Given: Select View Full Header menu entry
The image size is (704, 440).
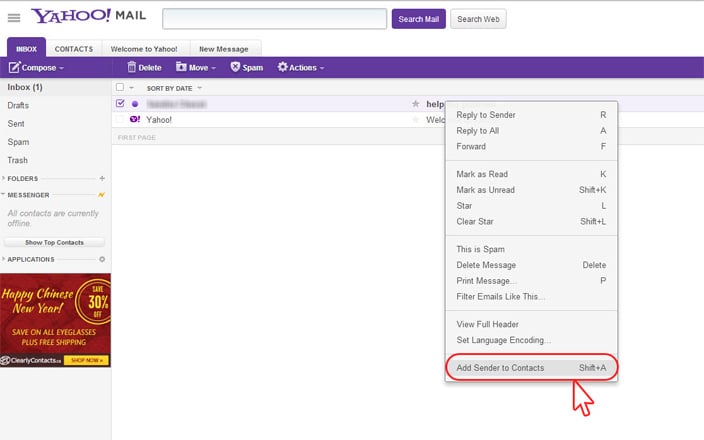Looking at the screenshot, I should coord(531,324).
